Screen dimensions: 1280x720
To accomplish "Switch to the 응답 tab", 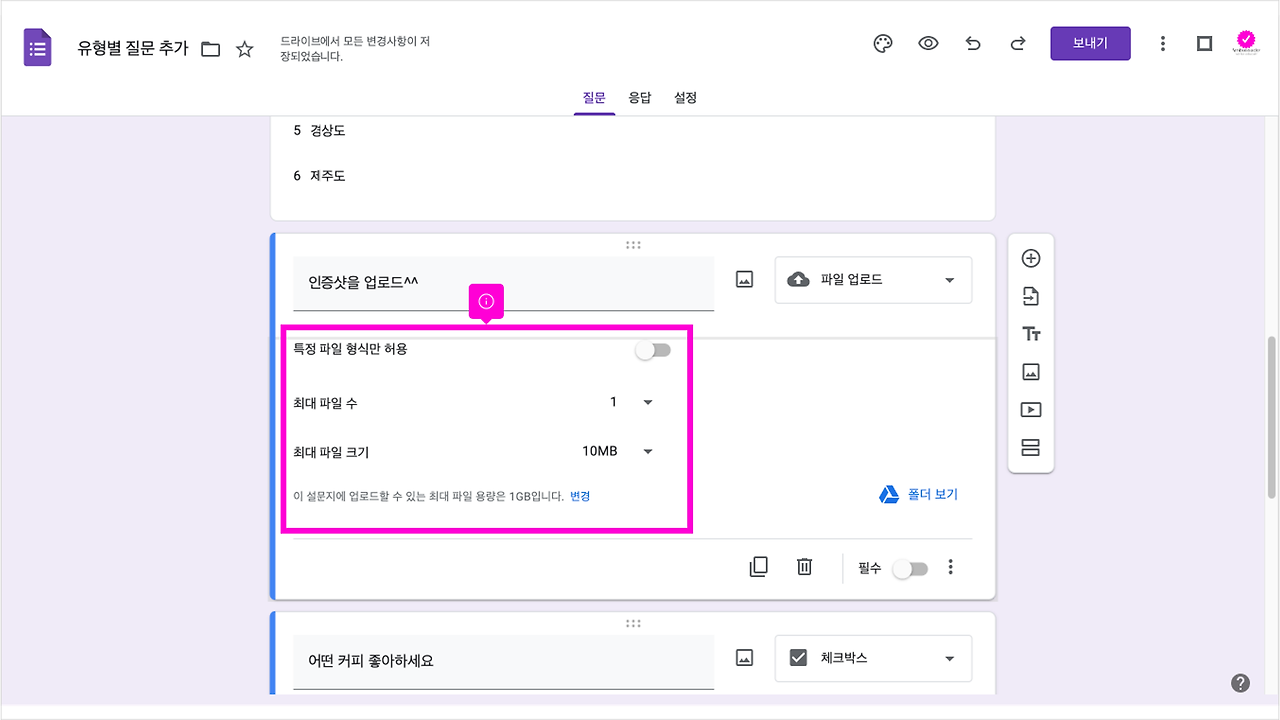I will tap(640, 97).
